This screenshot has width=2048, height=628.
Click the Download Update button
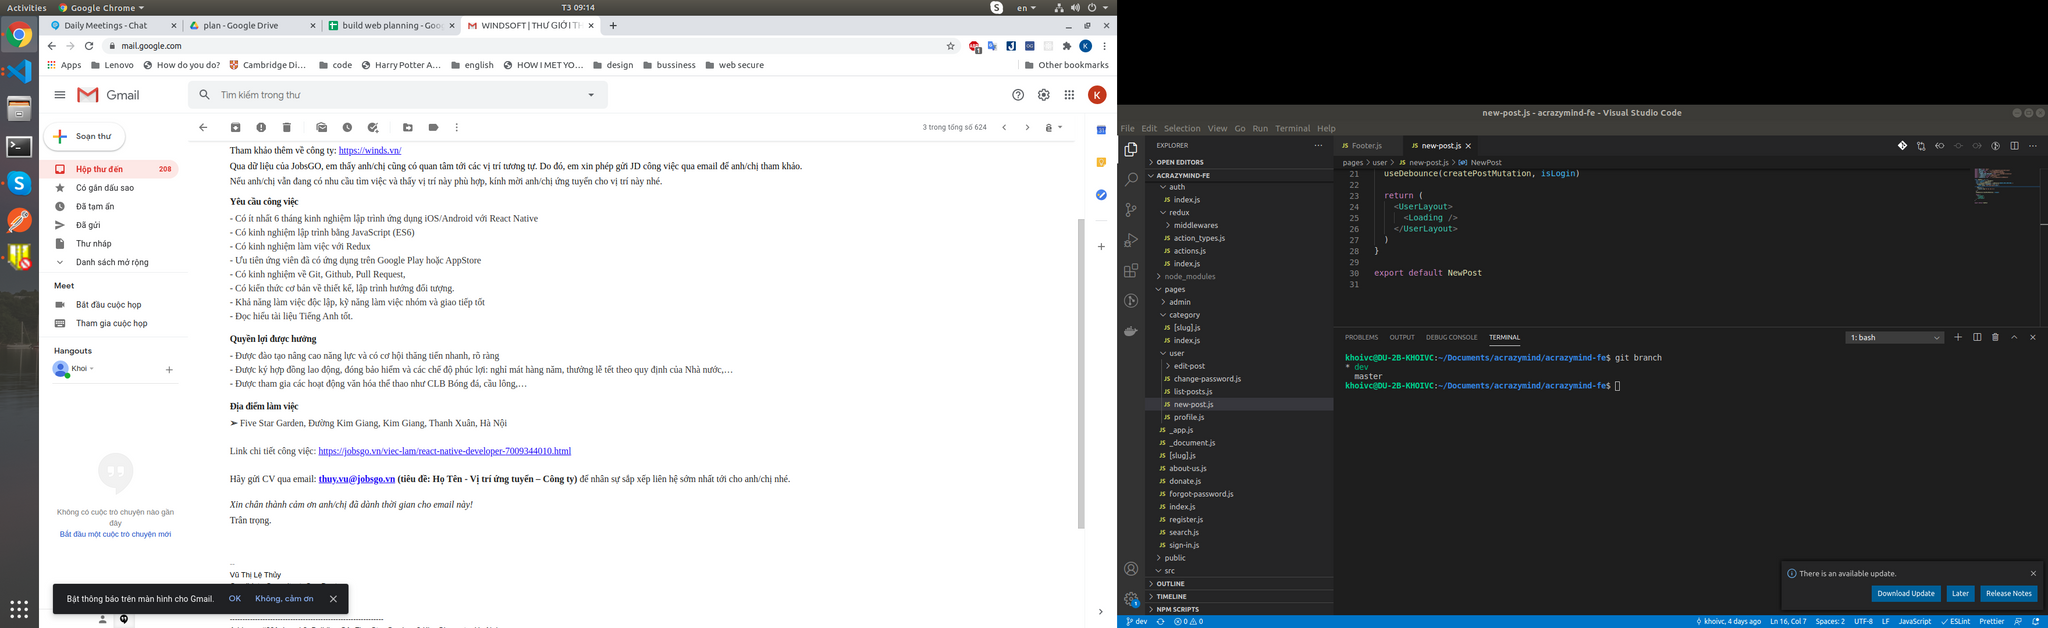pyautogui.click(x=1905, y=594)
